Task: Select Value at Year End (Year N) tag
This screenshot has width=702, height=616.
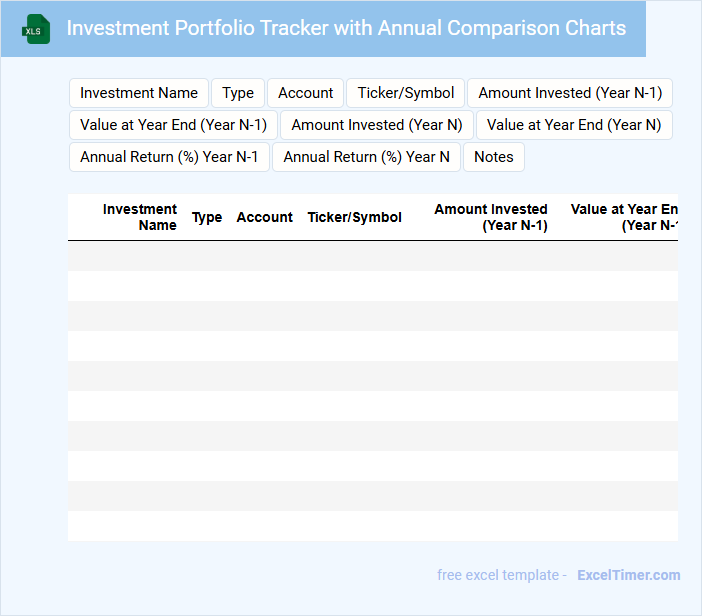Action: [574, 125]
